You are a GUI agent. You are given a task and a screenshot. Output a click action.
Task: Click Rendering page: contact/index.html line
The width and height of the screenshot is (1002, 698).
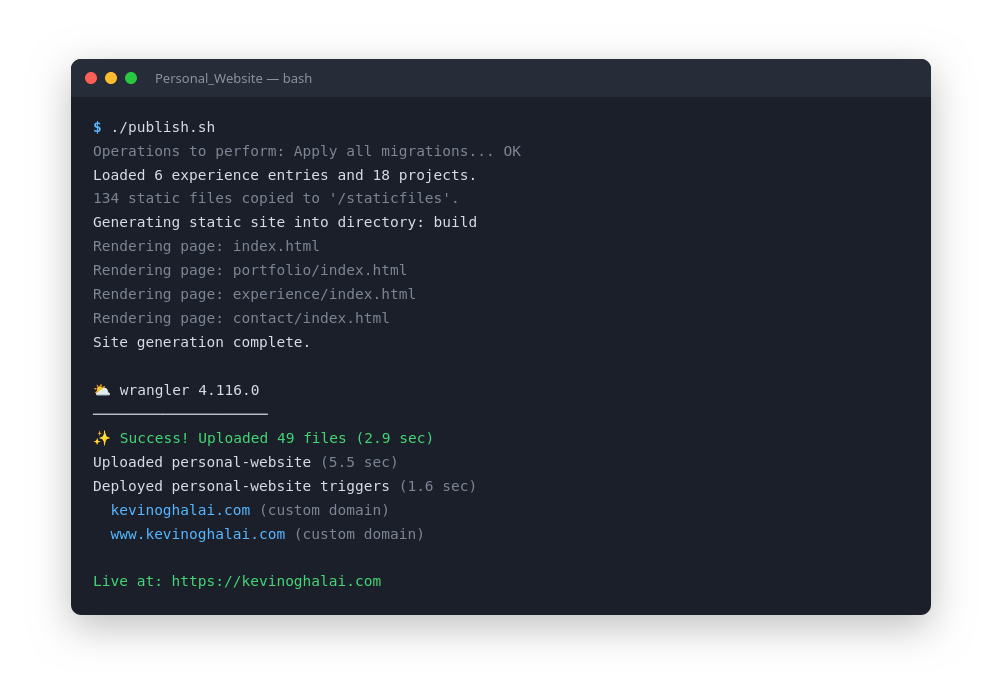coord(241,318)
